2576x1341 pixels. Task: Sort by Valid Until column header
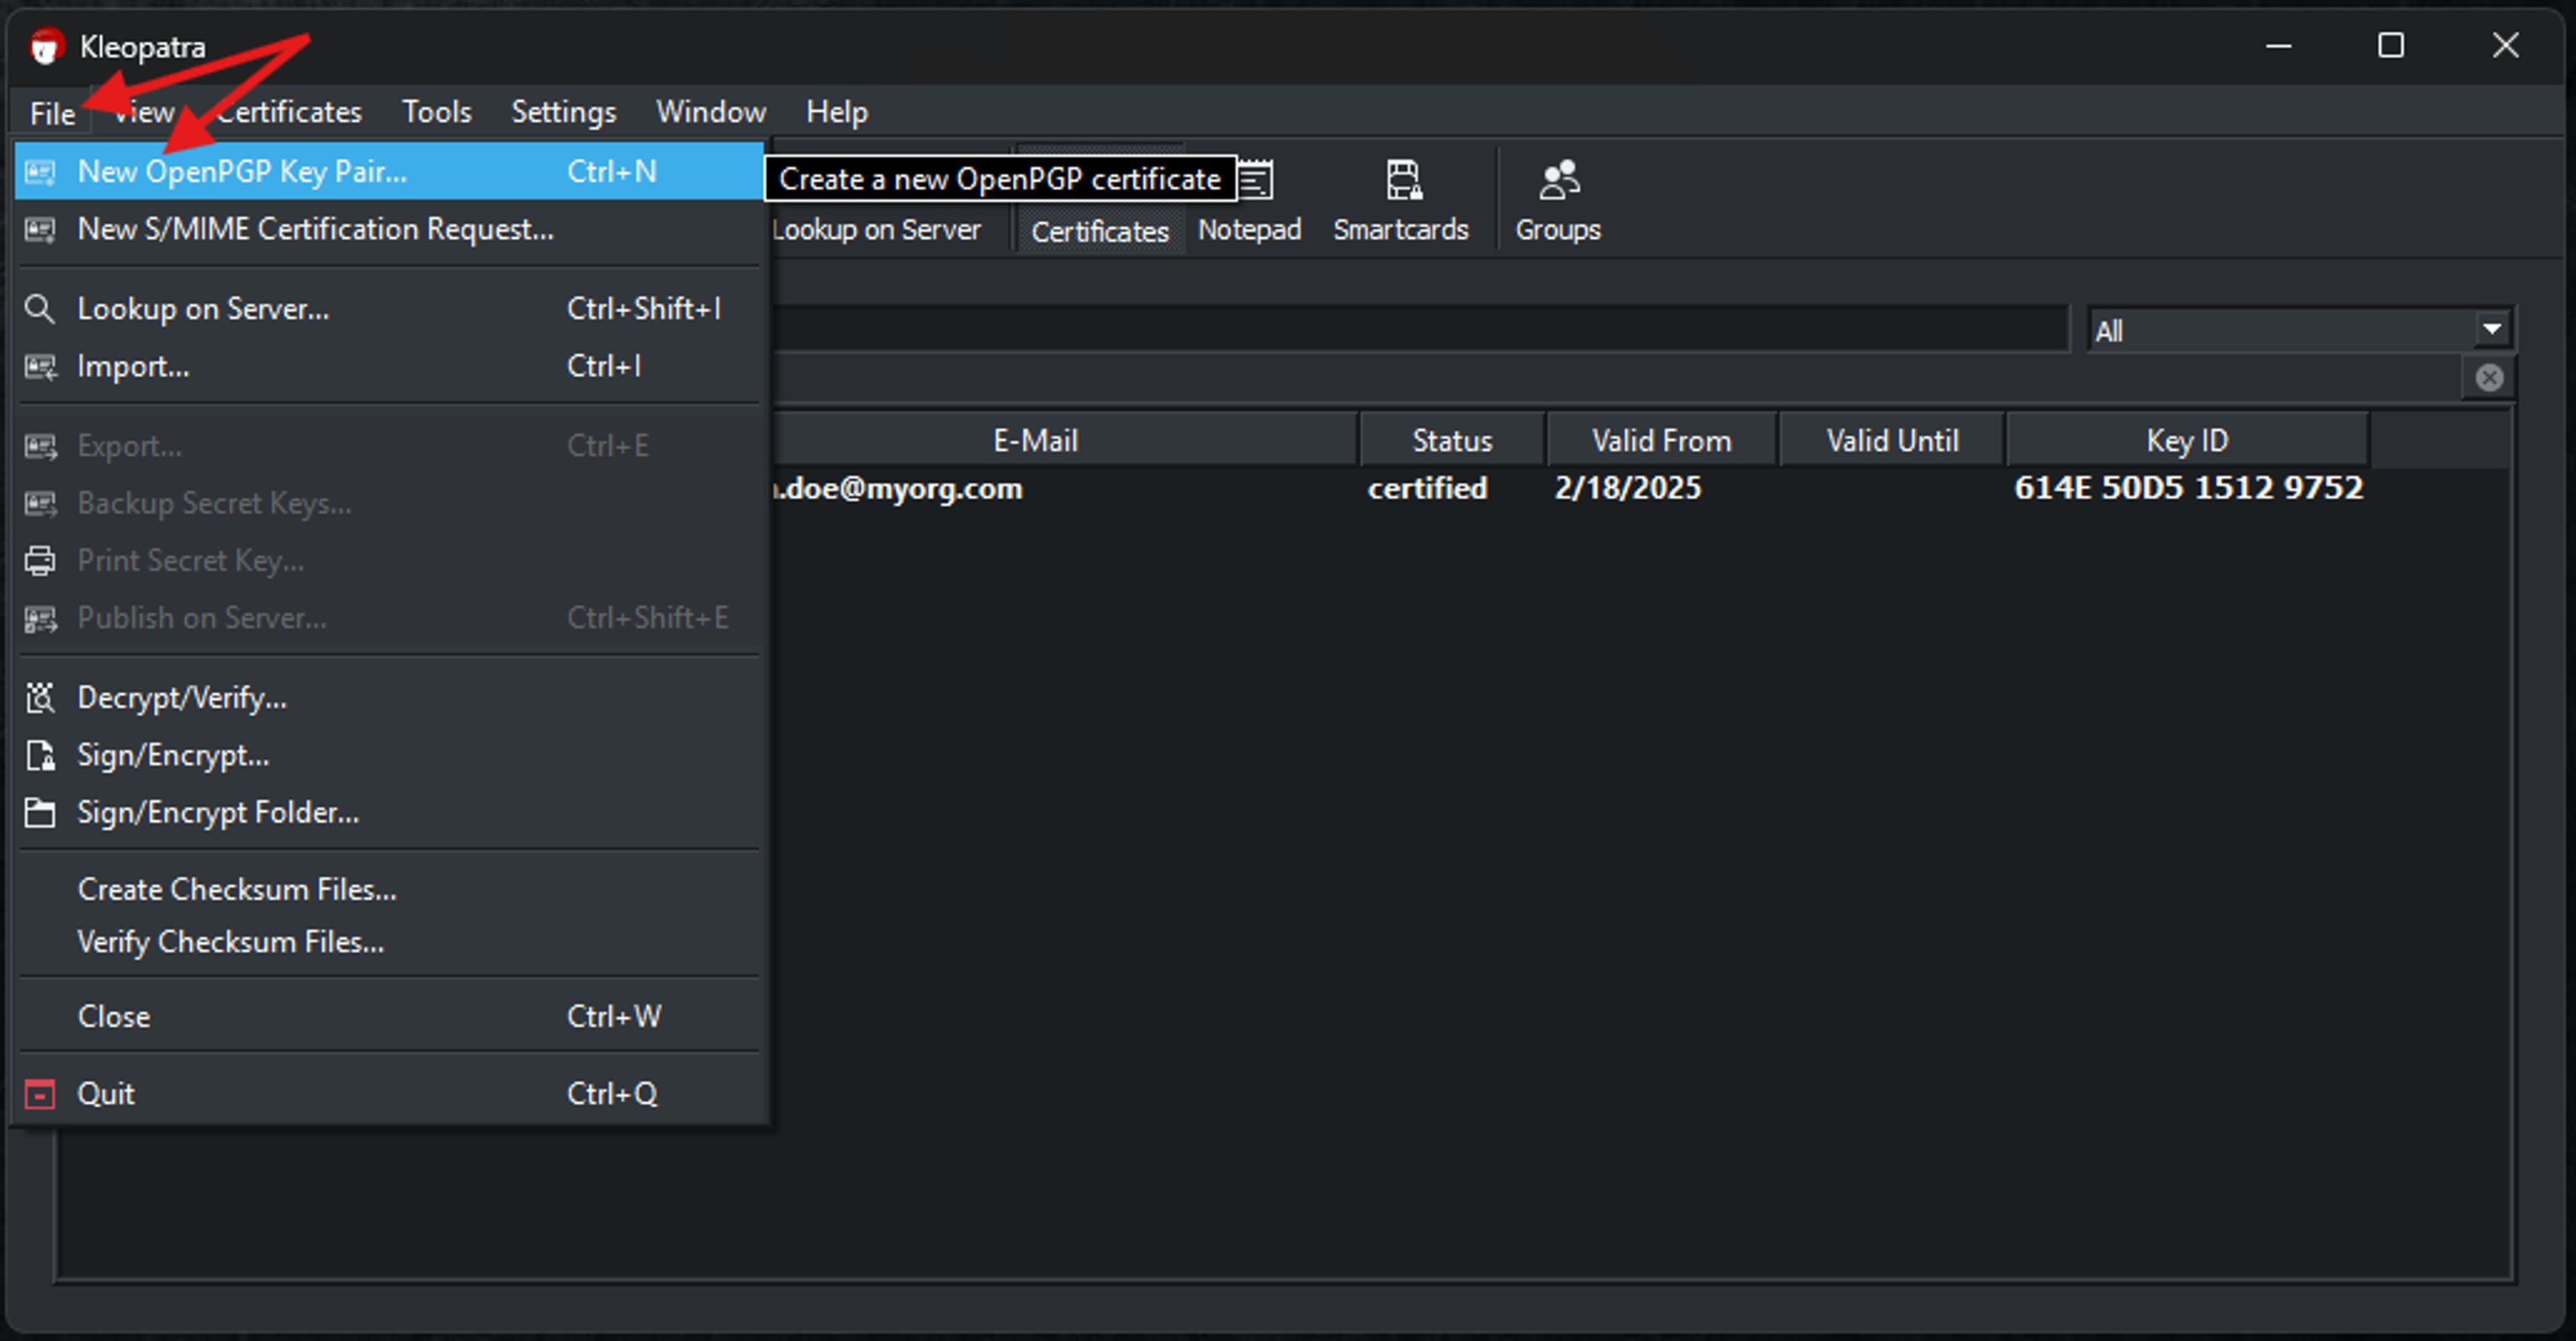point(1892,441)
